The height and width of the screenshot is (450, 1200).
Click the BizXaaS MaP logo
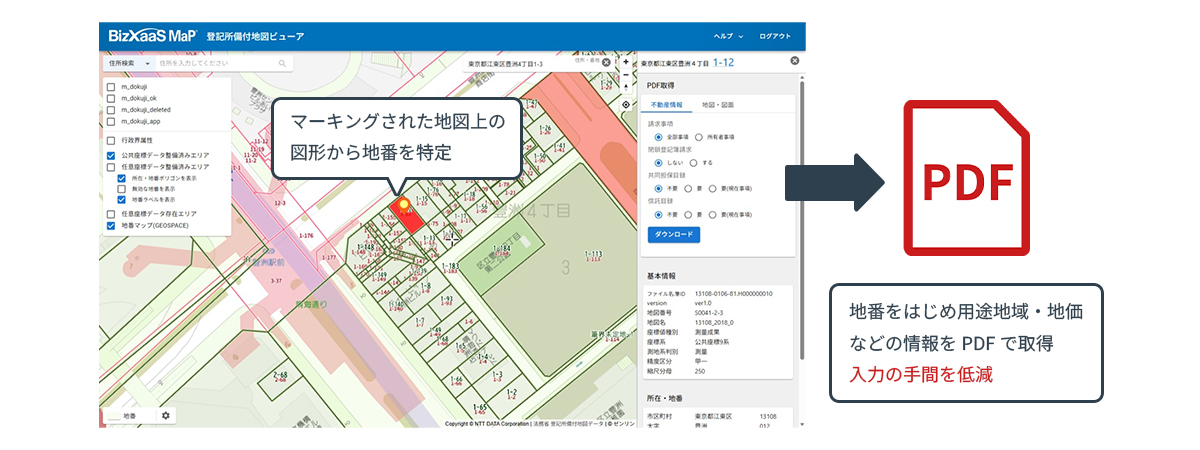(152, 36)
